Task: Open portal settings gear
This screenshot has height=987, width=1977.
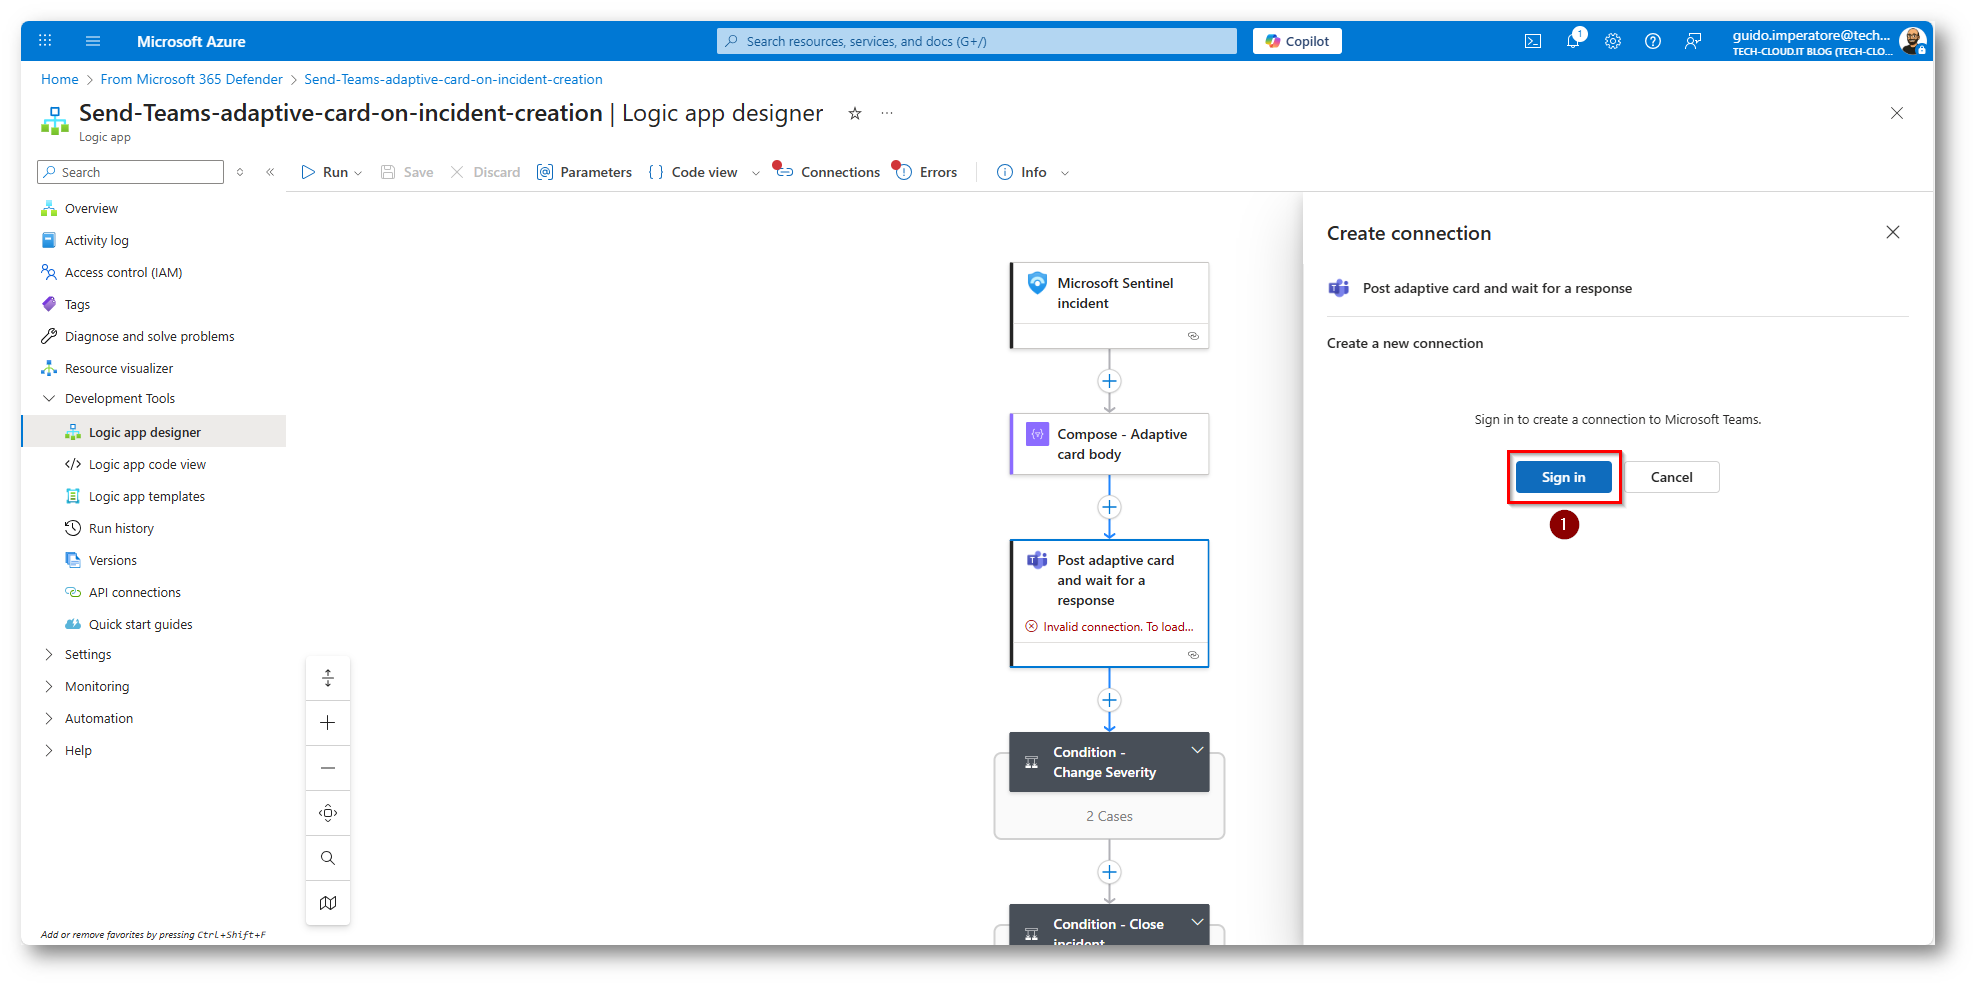Action: click(x=1613, y=41)
